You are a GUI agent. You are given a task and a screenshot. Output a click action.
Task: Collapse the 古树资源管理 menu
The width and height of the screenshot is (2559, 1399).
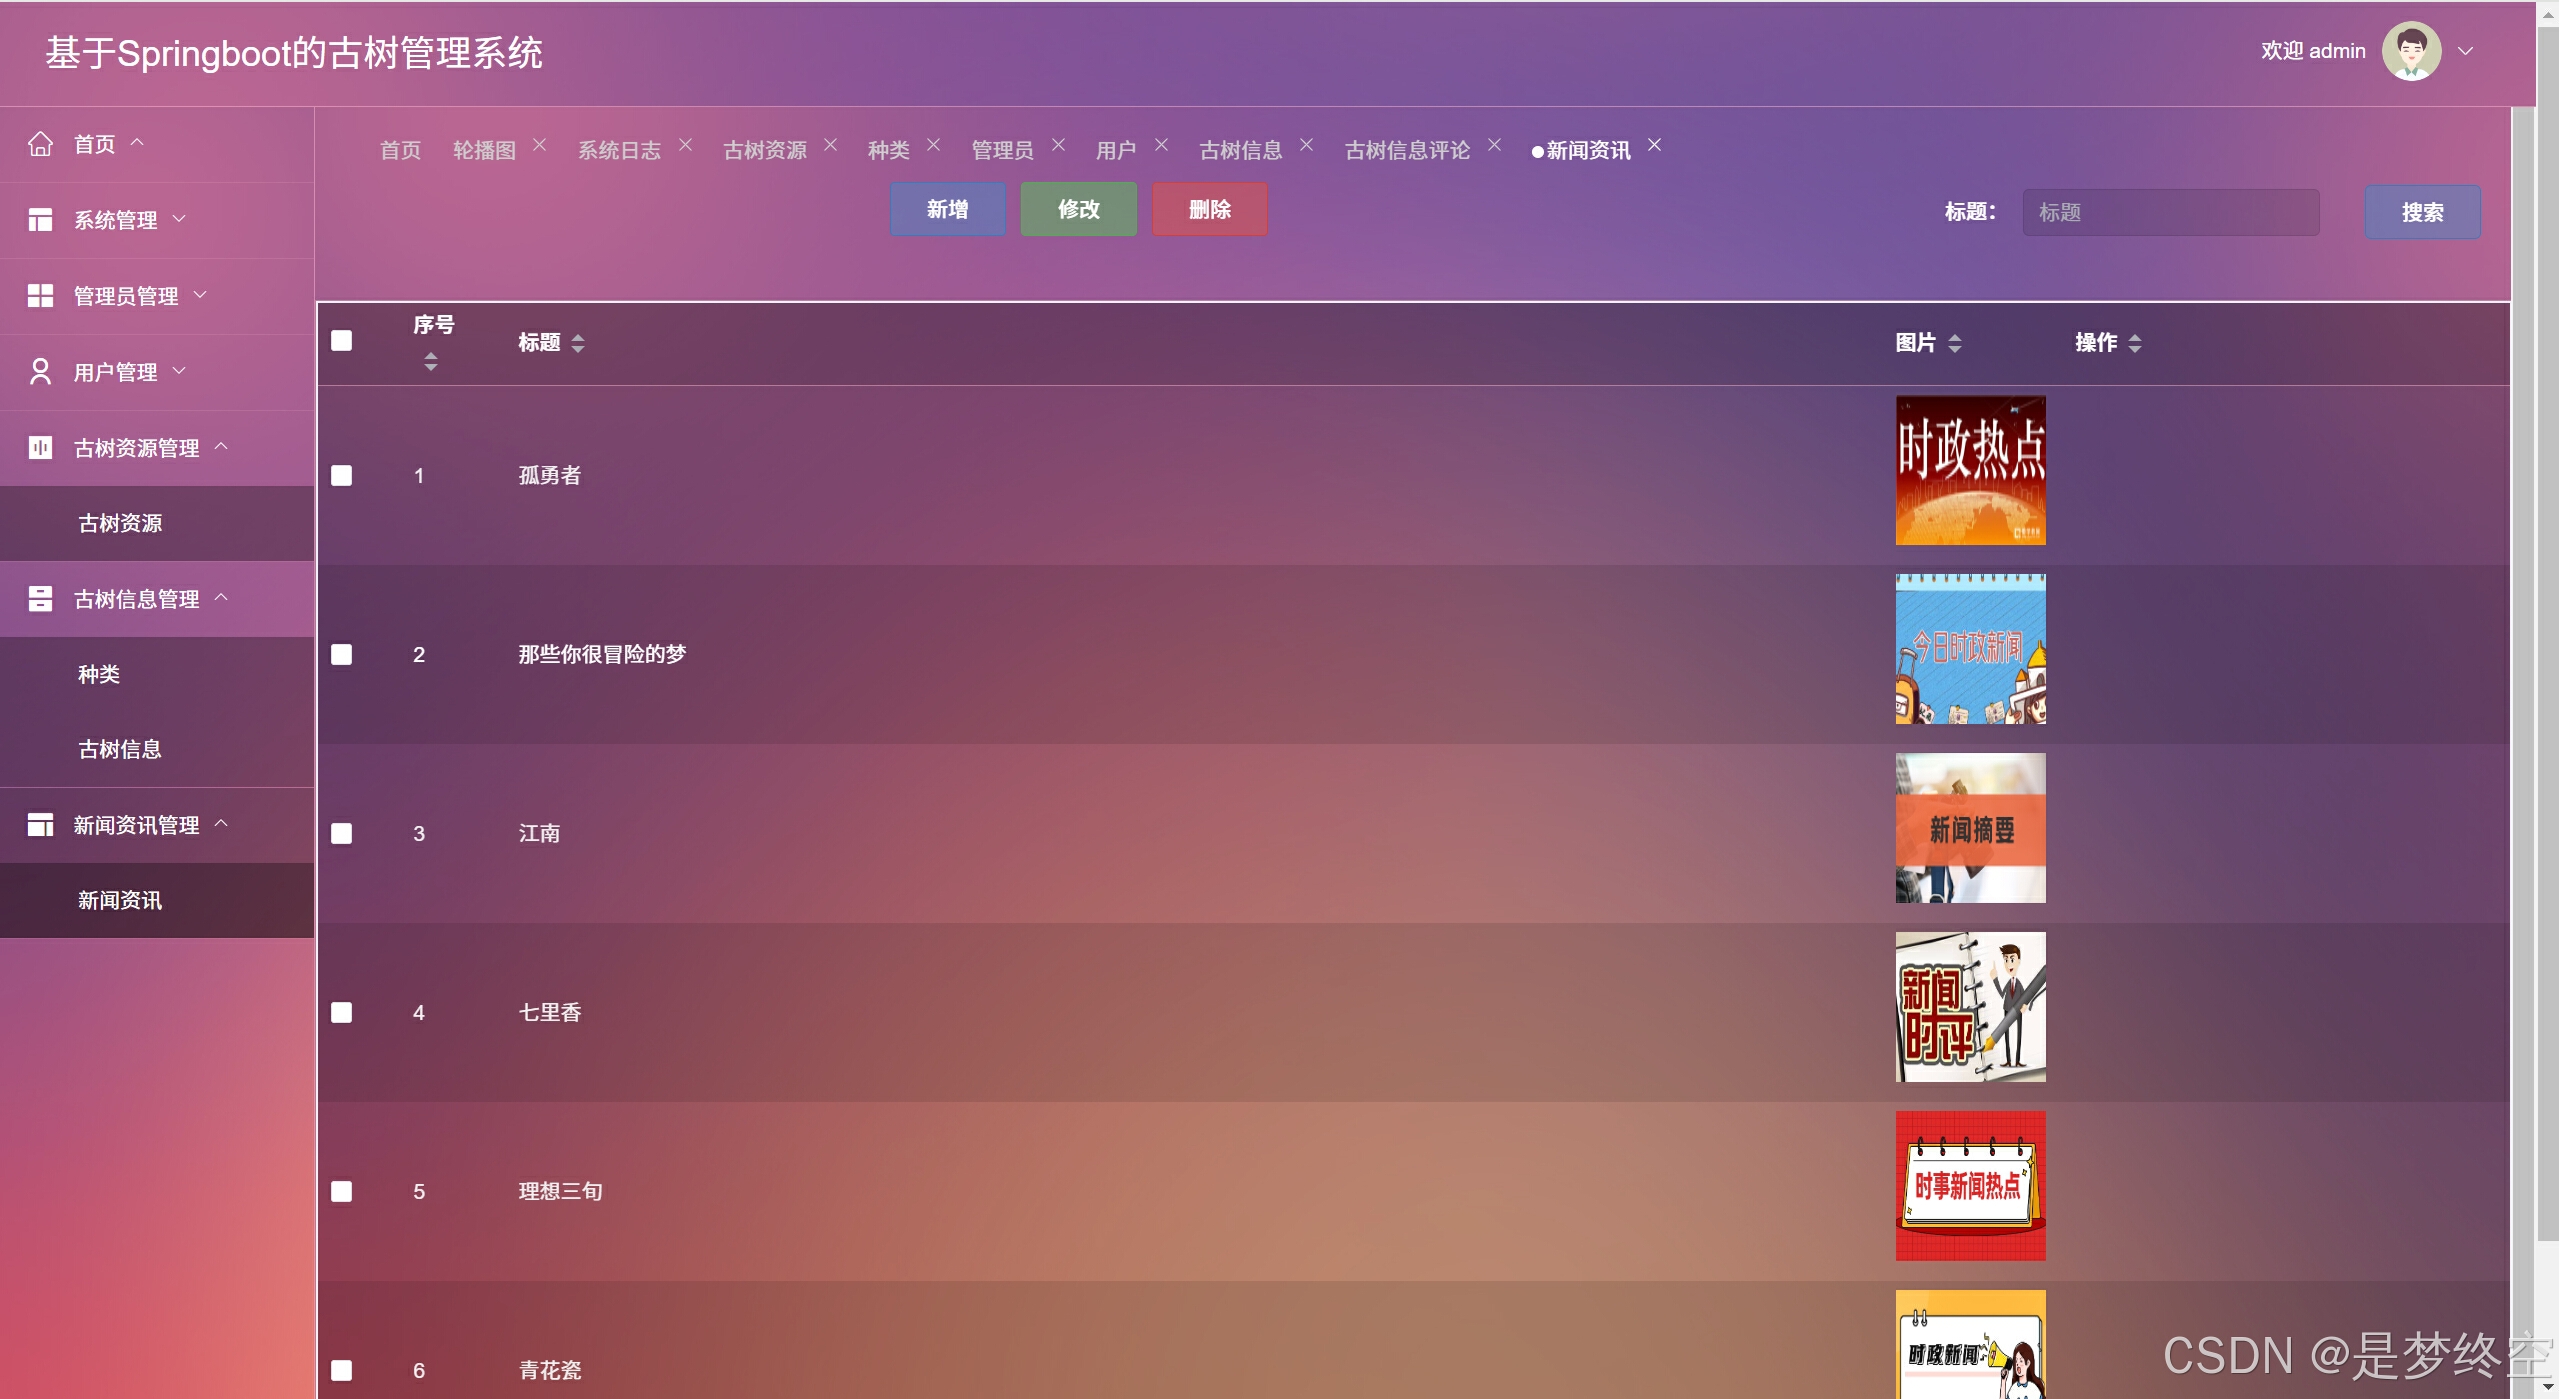point(221,445)
